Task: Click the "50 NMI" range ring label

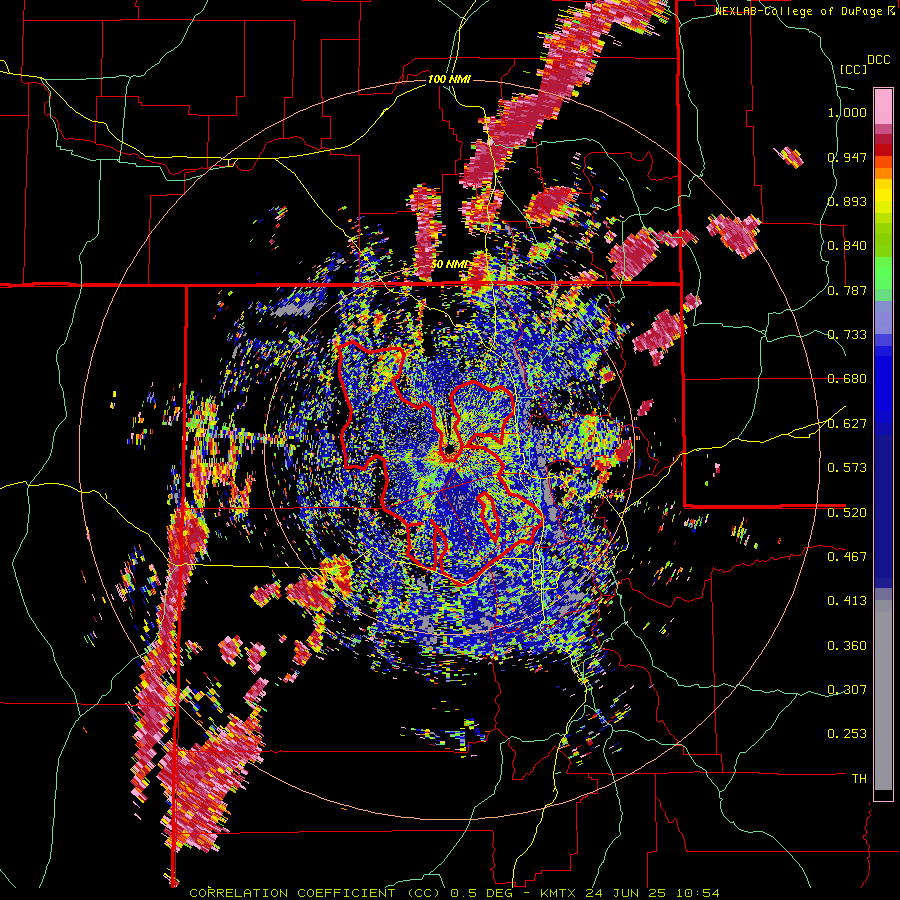Action: point(449,264)
